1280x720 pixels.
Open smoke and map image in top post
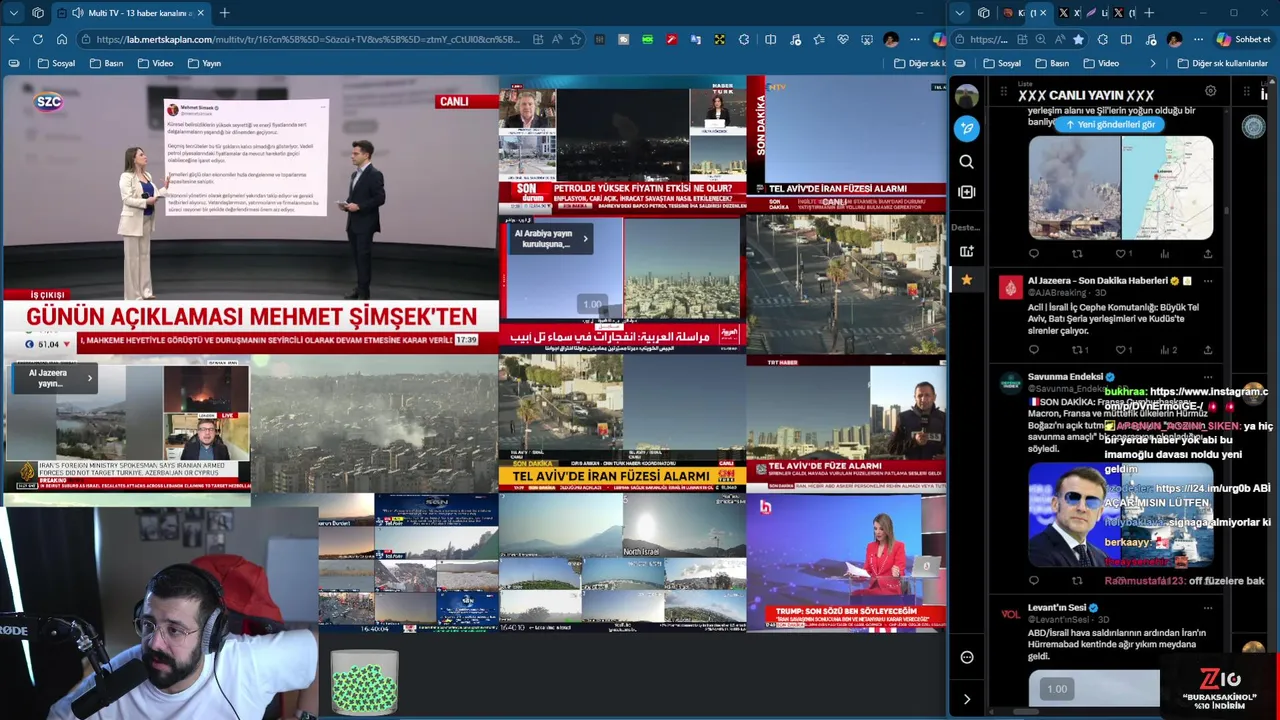coord(1121,187)
